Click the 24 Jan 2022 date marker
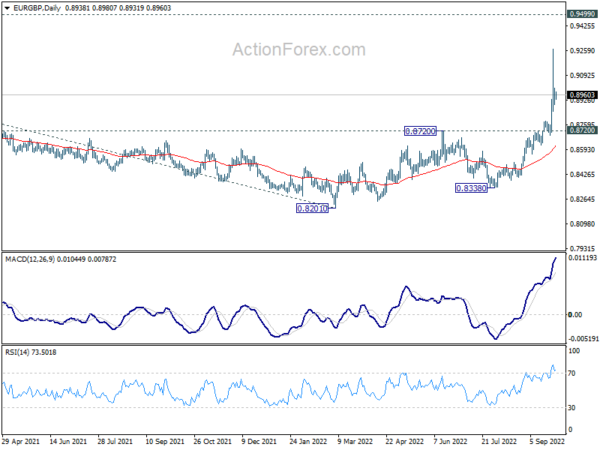Image resolution: width=600 pixels, height=450 pixels. tap(308, 441)
